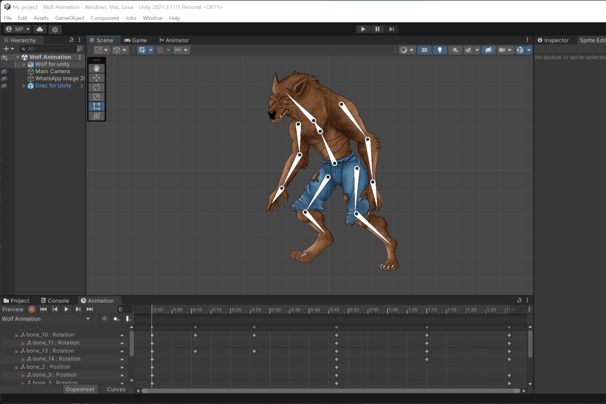This screenshot has height=404, width=606.
Task: Open the animation clip selector dropdown
Action: [x=46, y=319]
